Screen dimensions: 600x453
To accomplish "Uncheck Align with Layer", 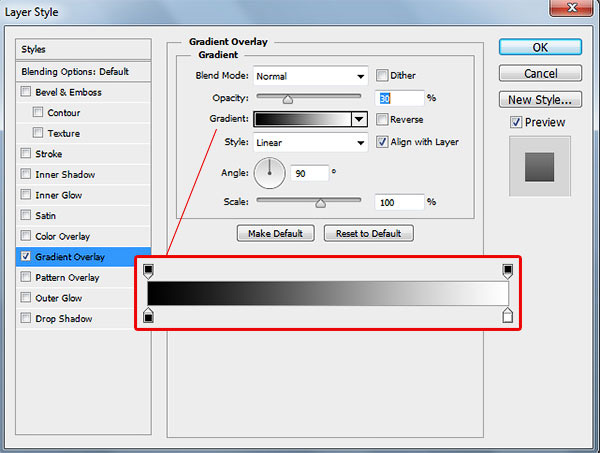I will [x=382, y=142].
